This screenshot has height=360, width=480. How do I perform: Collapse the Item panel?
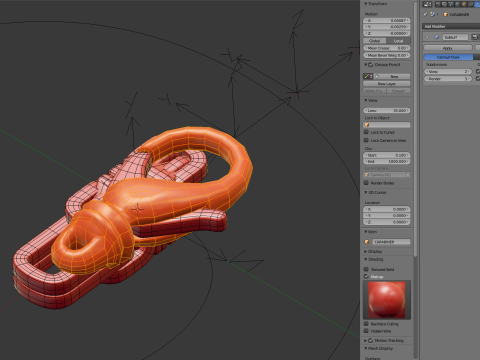(365, 232)
